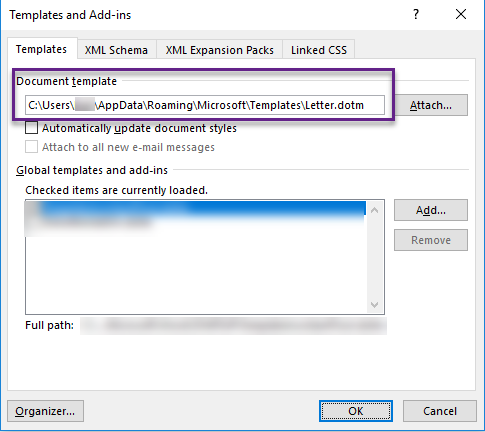Click empty area in global templates list
Screen dimensions: 485x432
pos(197,273)
